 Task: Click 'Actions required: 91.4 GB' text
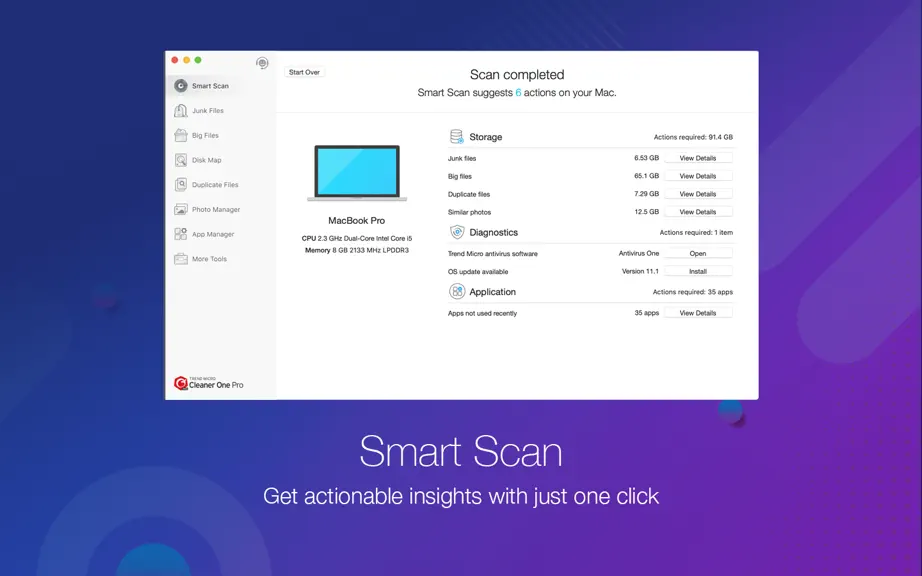[693, 137]
